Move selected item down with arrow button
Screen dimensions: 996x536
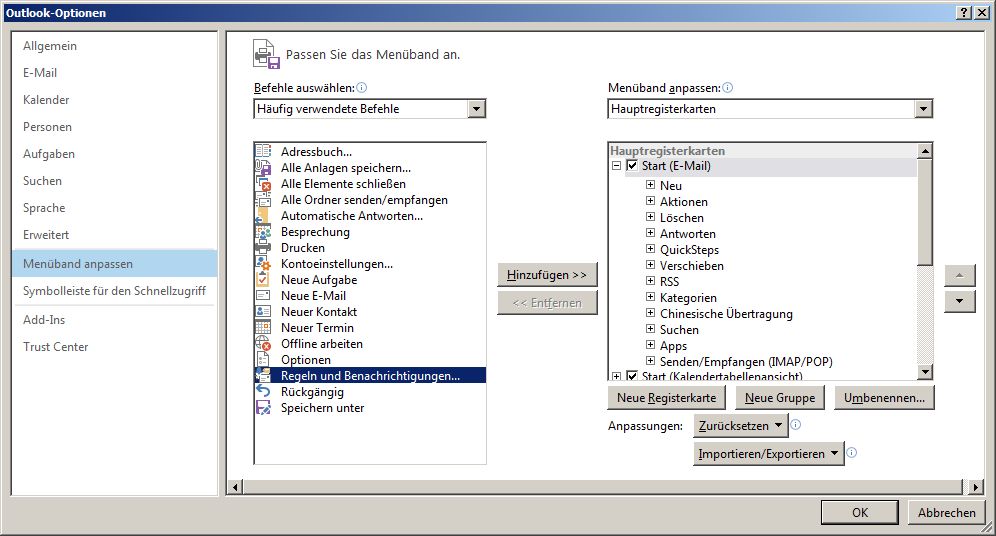click(x=960, y=301)
